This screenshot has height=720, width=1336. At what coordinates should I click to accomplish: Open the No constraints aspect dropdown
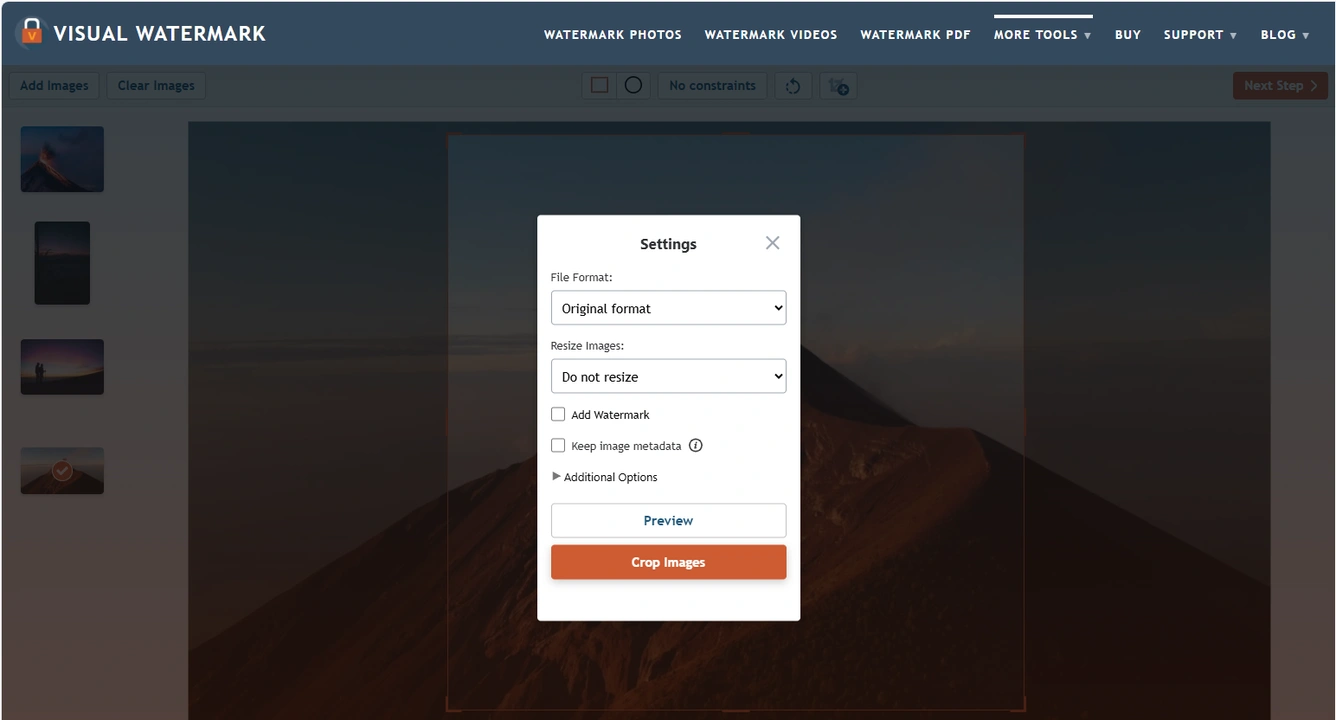pyautogui.click(x=712, y=86)
